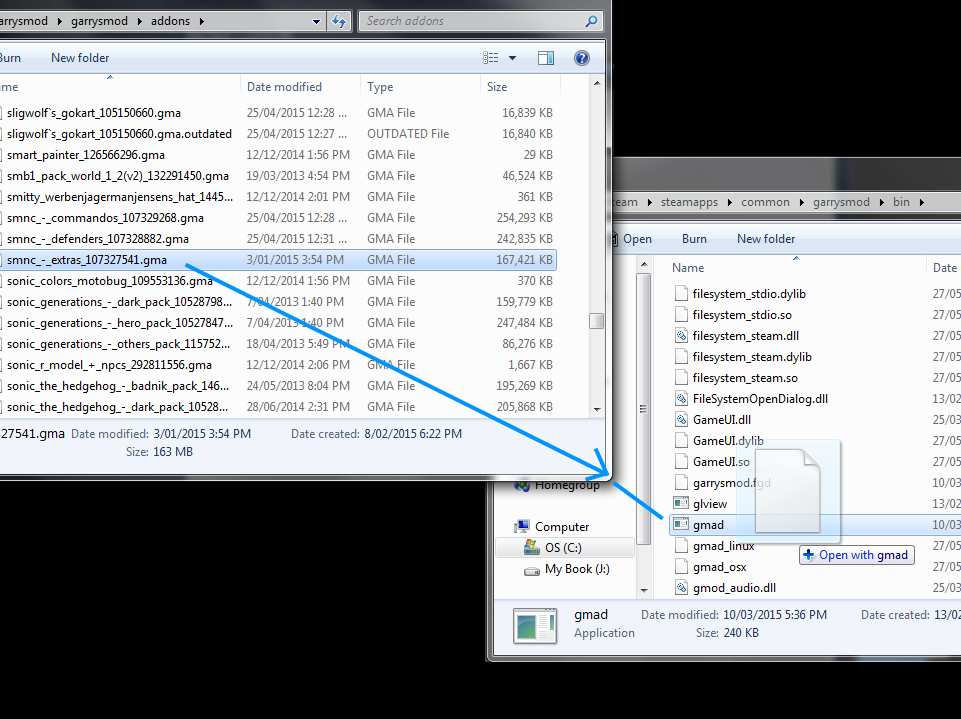Sort addons by Size column header
The height and width of the screenshot is (719, 961).
[520, 87]
